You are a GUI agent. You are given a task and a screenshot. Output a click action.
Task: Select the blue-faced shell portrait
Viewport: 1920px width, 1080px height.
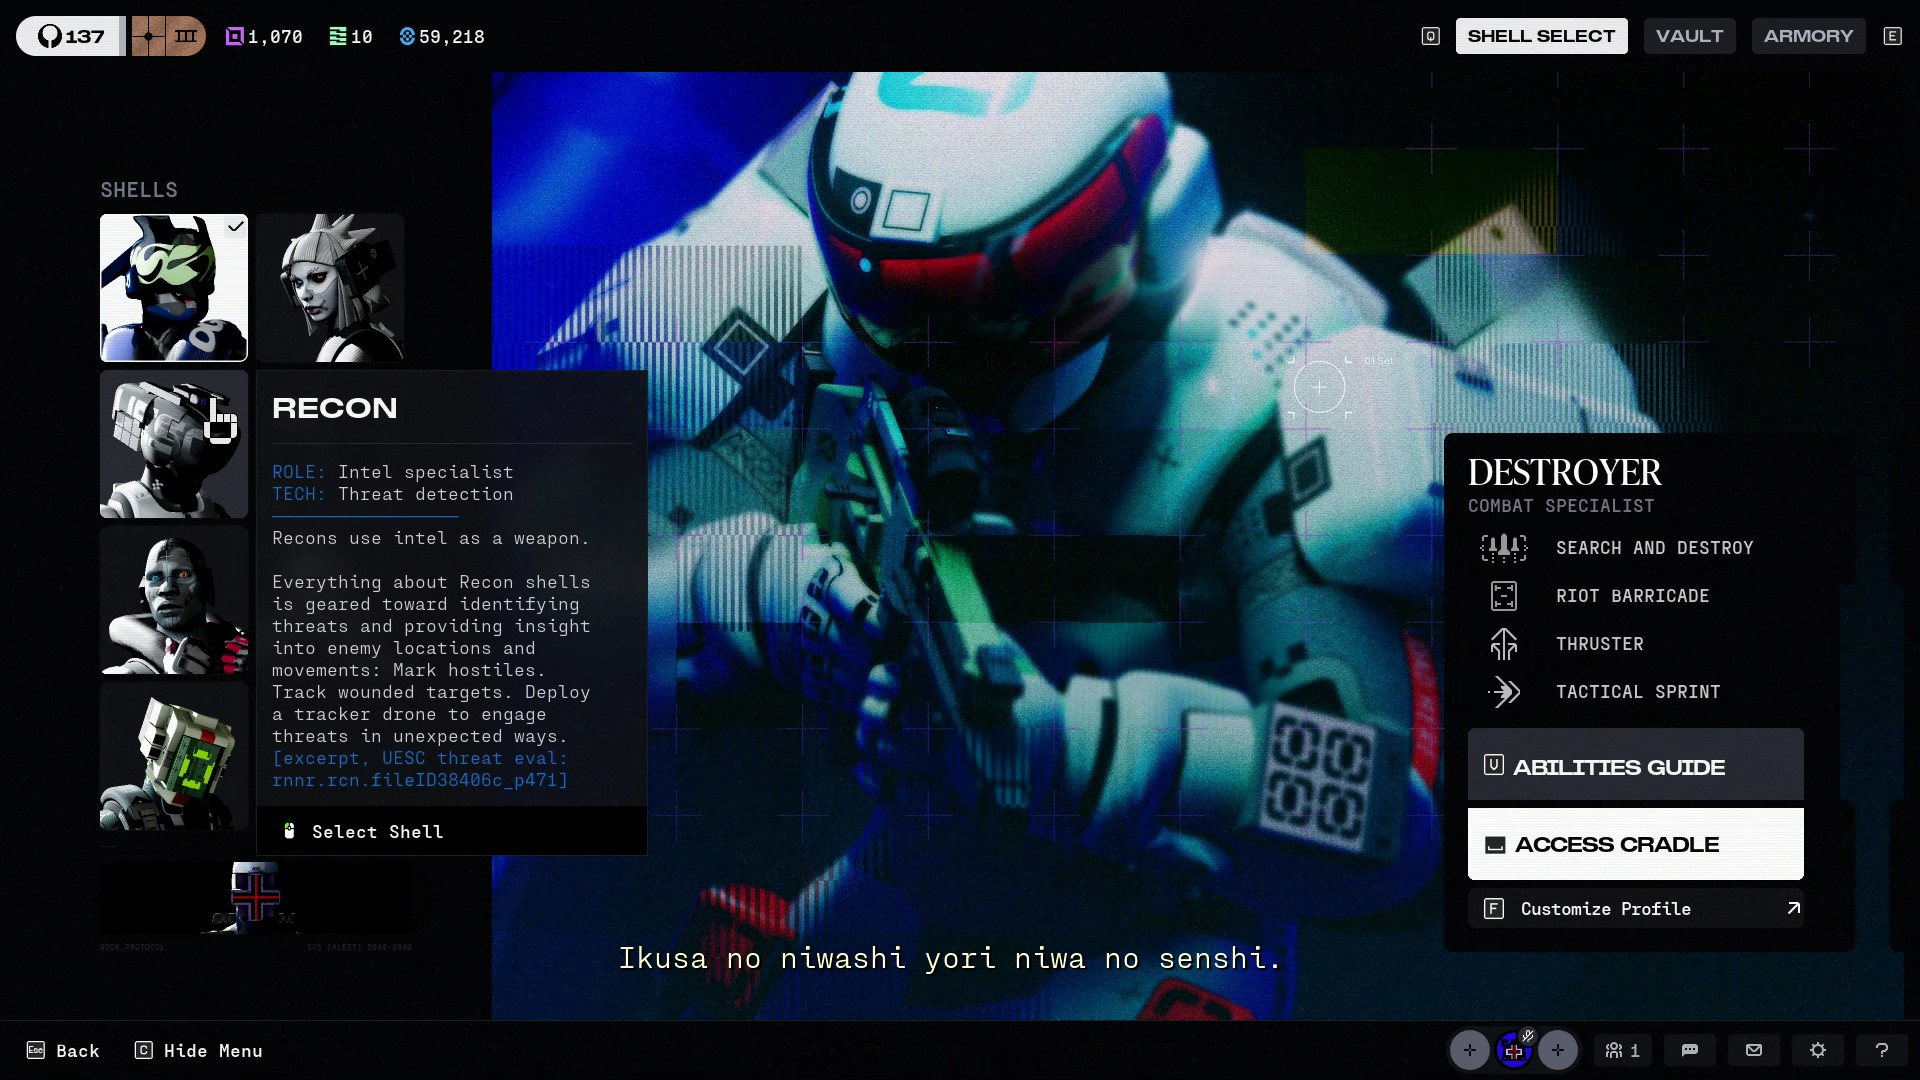pos(174,600)
